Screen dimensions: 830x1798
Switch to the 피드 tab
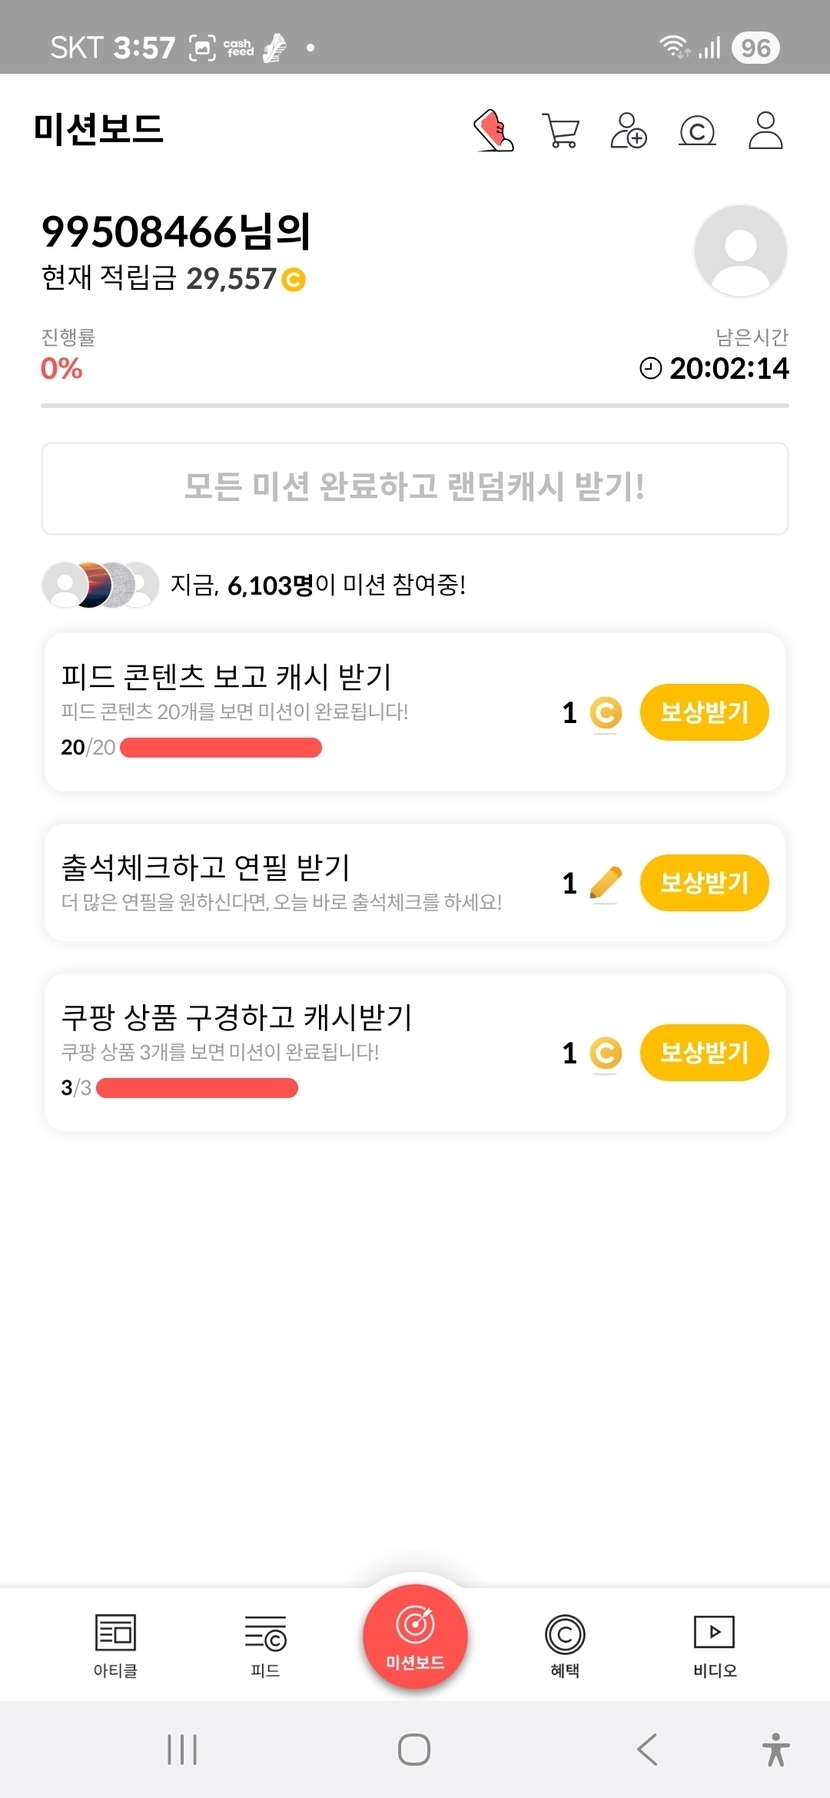click(265, 1644)
